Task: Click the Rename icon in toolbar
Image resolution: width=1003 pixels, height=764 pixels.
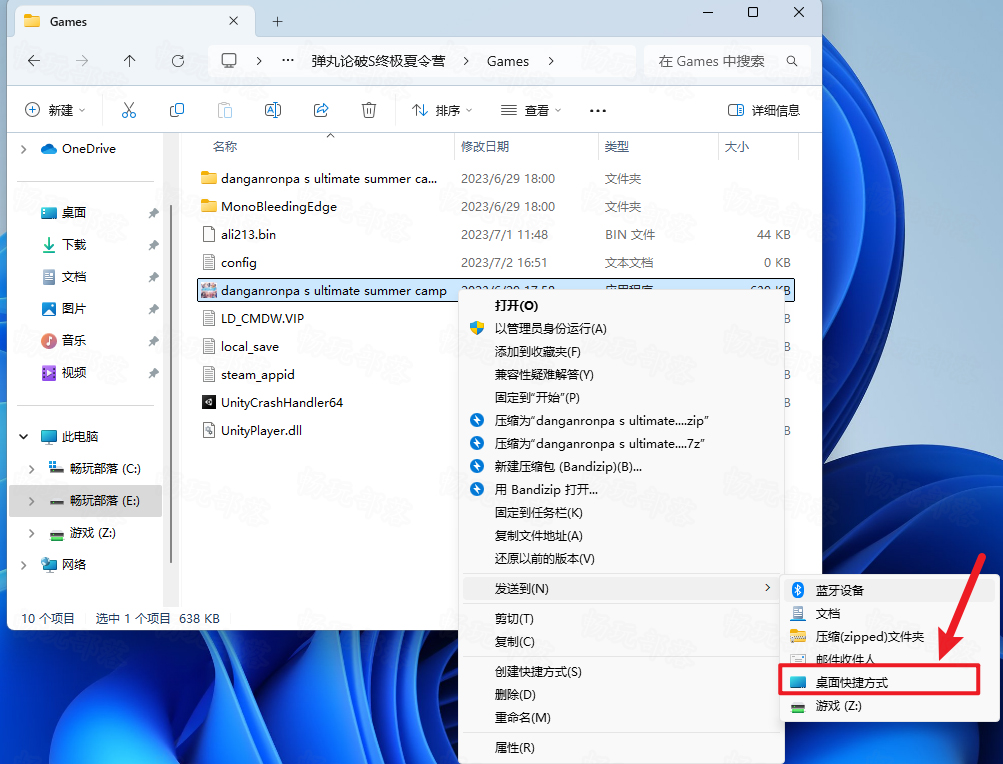Action: (x=272, y=110)
